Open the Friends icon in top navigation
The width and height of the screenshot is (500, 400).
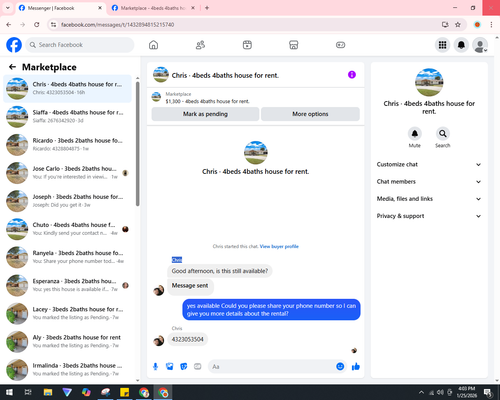200,45
